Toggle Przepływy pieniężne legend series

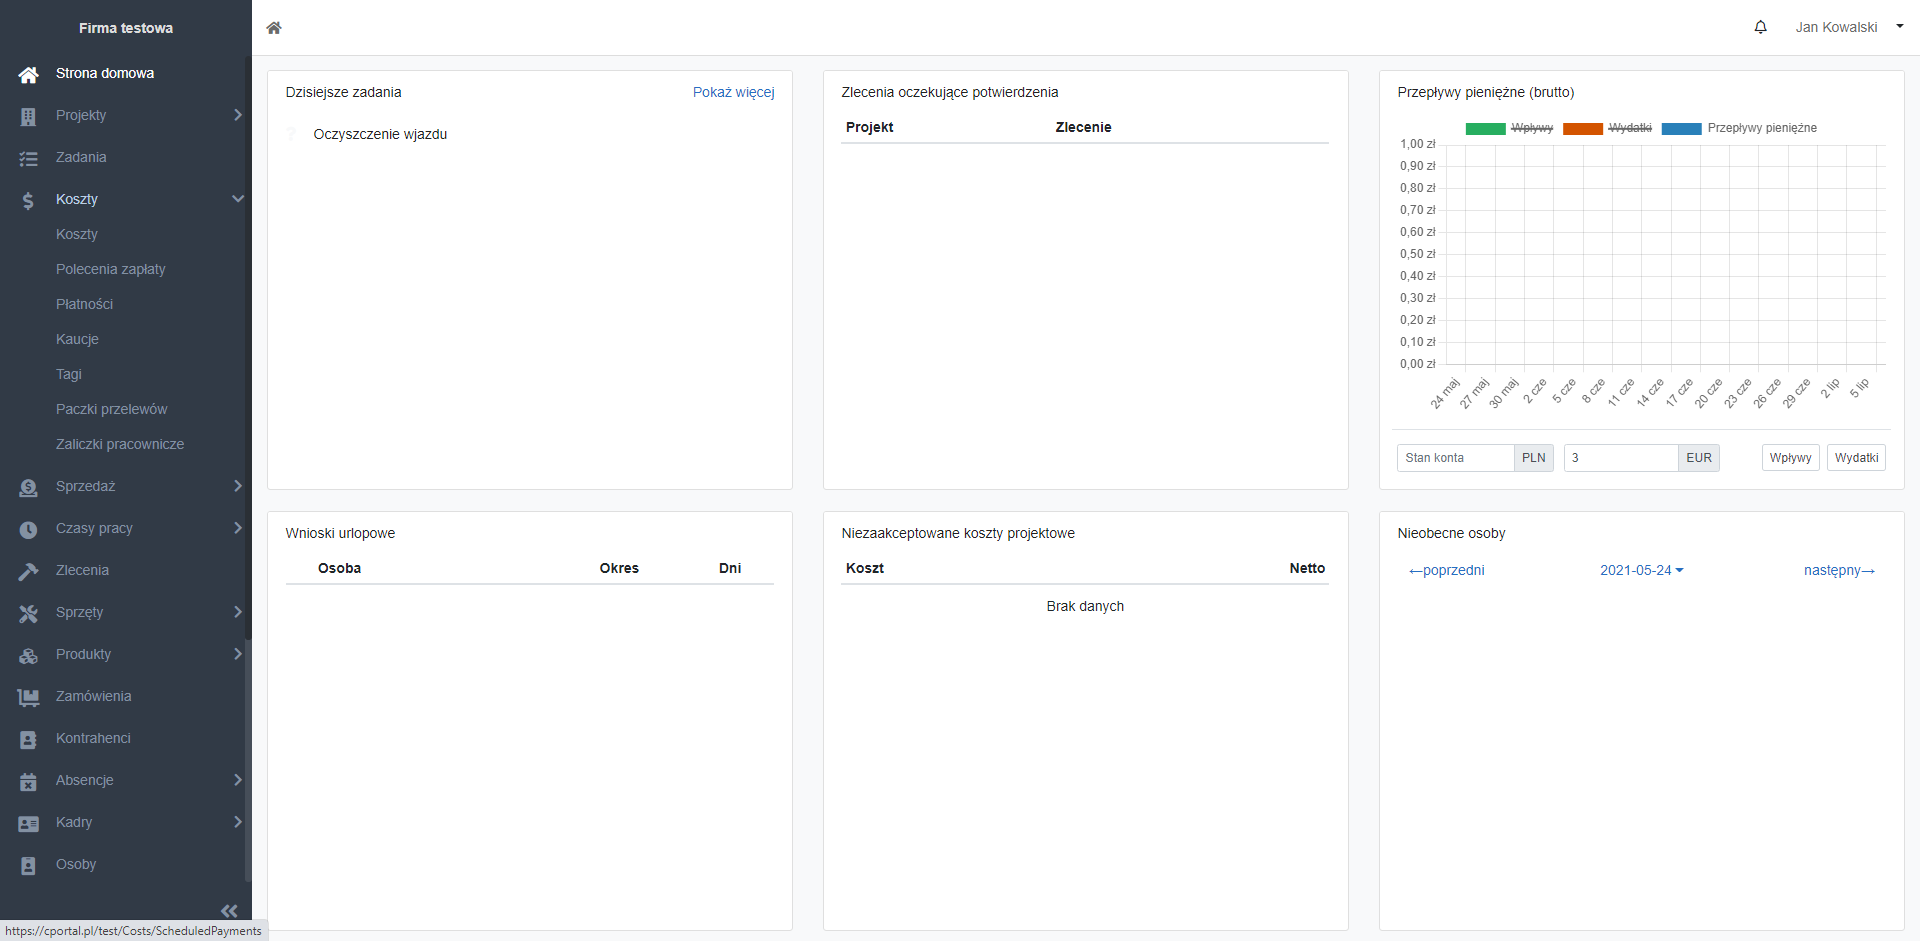pos(1761,128)
